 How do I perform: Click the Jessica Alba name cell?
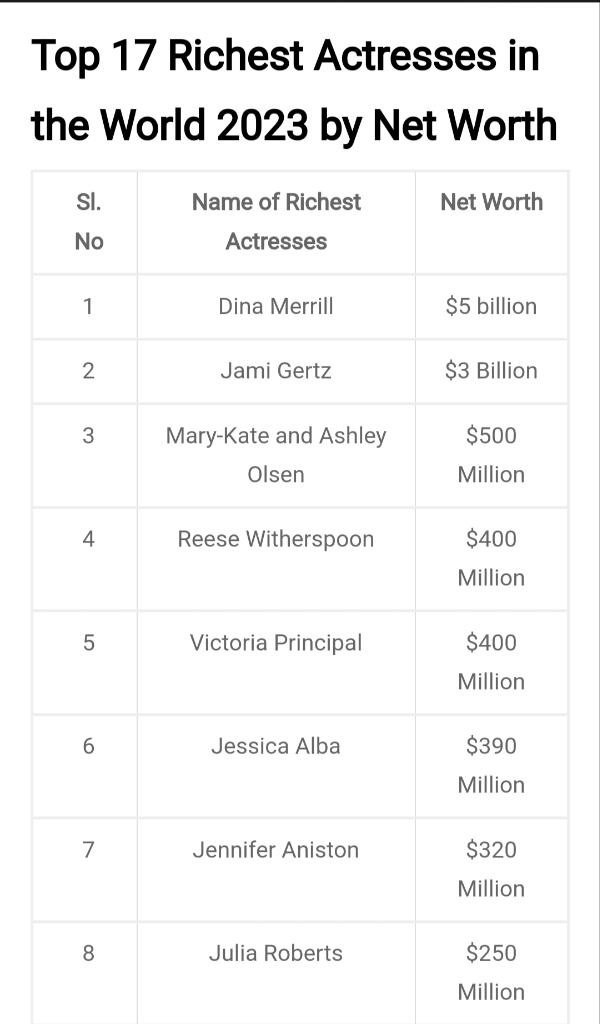click(276, 746)
